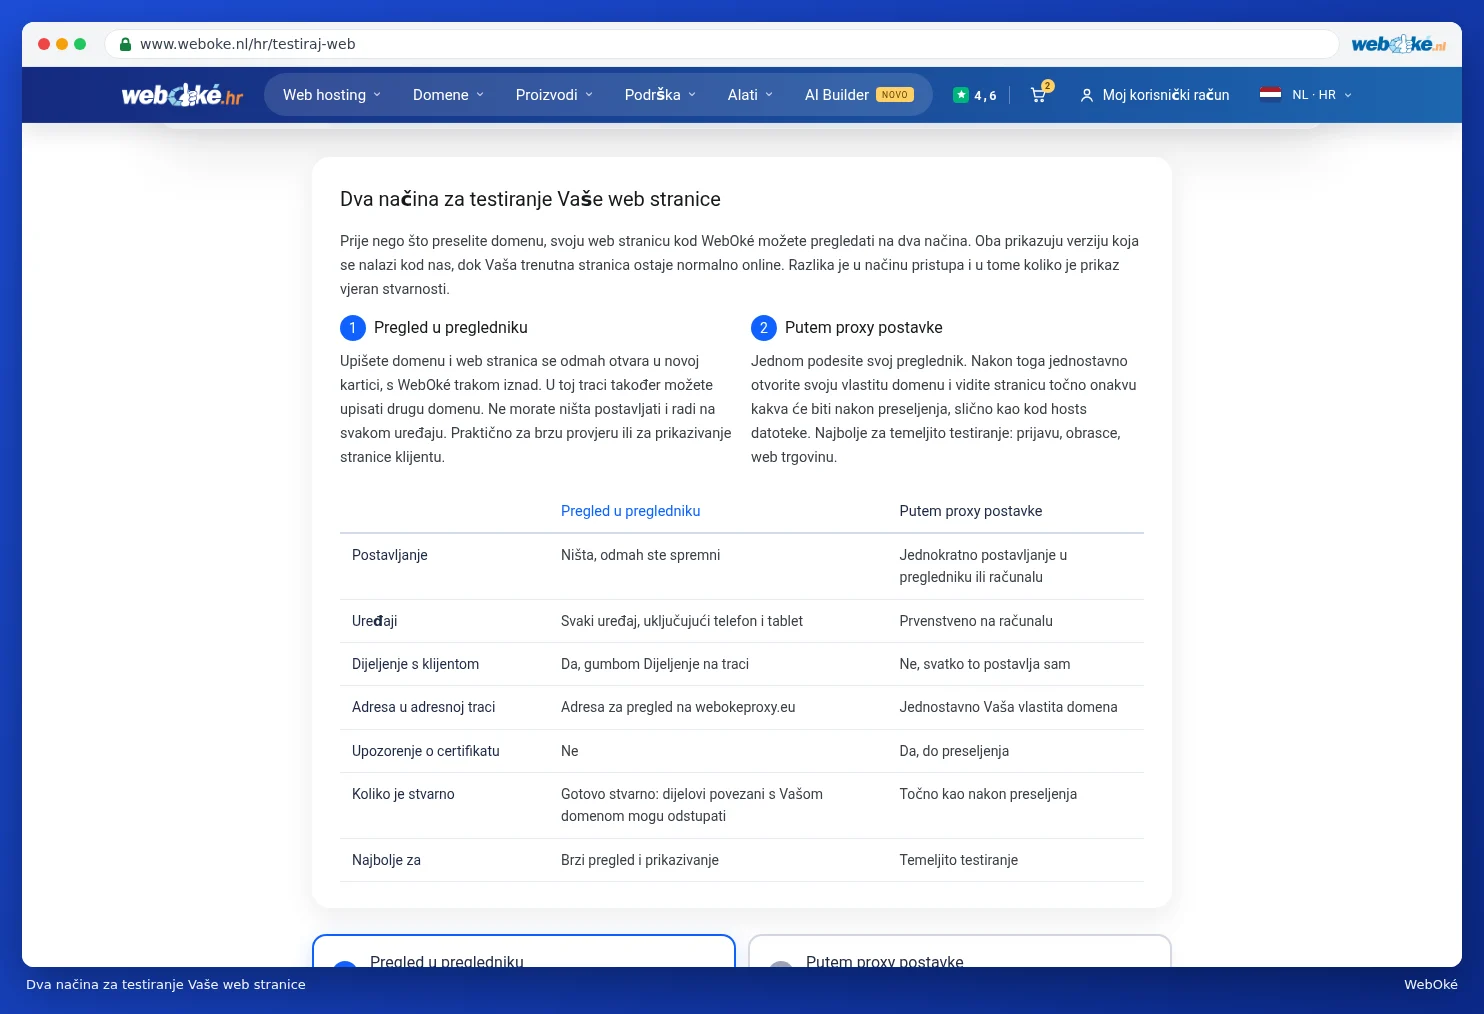Expand the Domene dropdown menu
The height and width of the screenshot is (1014, 1484).
[x=448, y=95]
